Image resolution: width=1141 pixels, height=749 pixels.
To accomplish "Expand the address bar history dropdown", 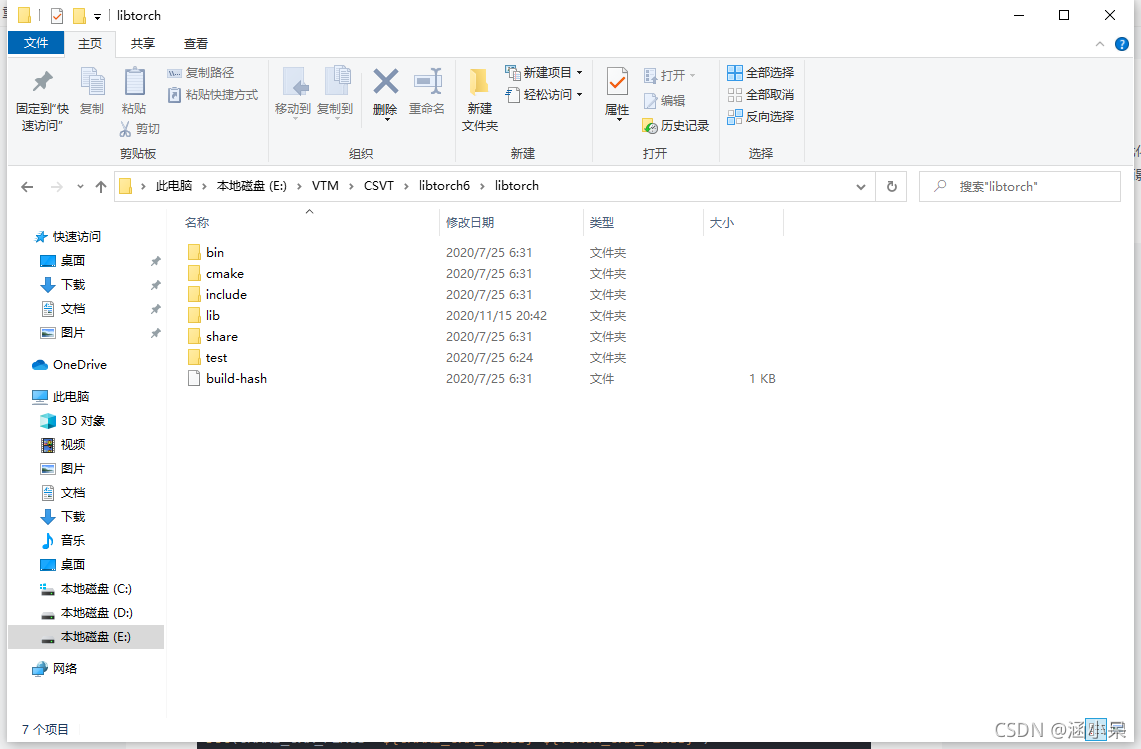I will tap(860, 186).
